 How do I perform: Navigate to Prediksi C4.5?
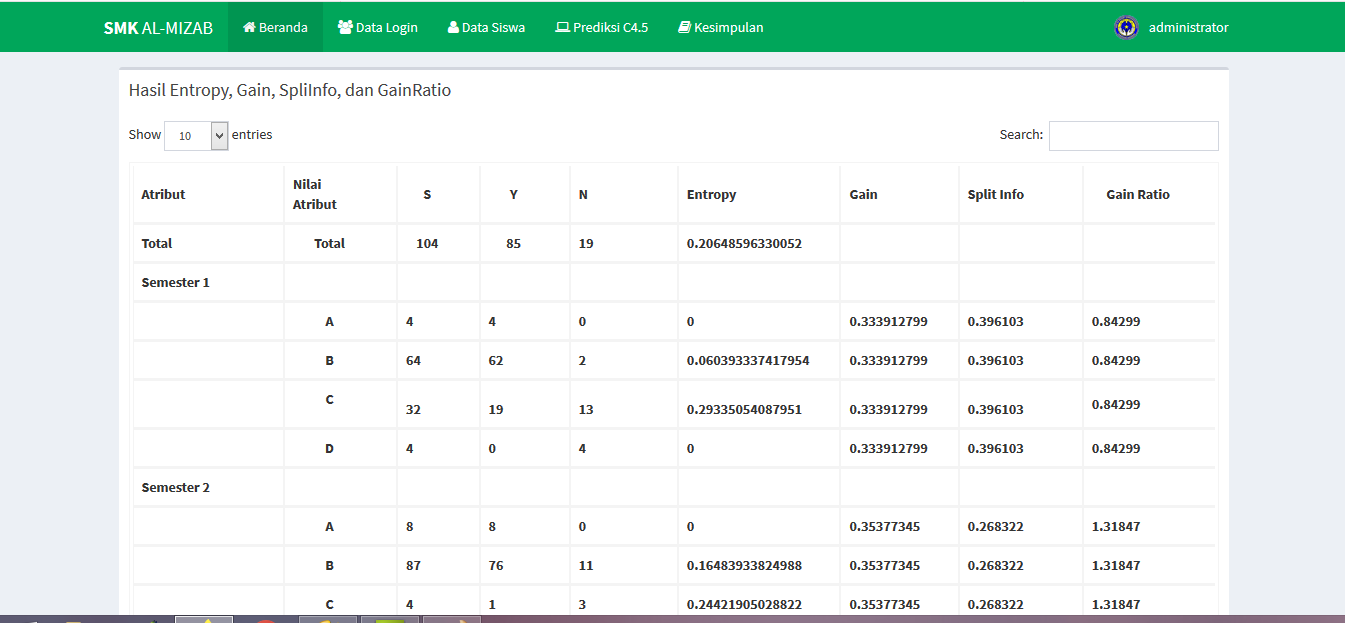point(601,27)
